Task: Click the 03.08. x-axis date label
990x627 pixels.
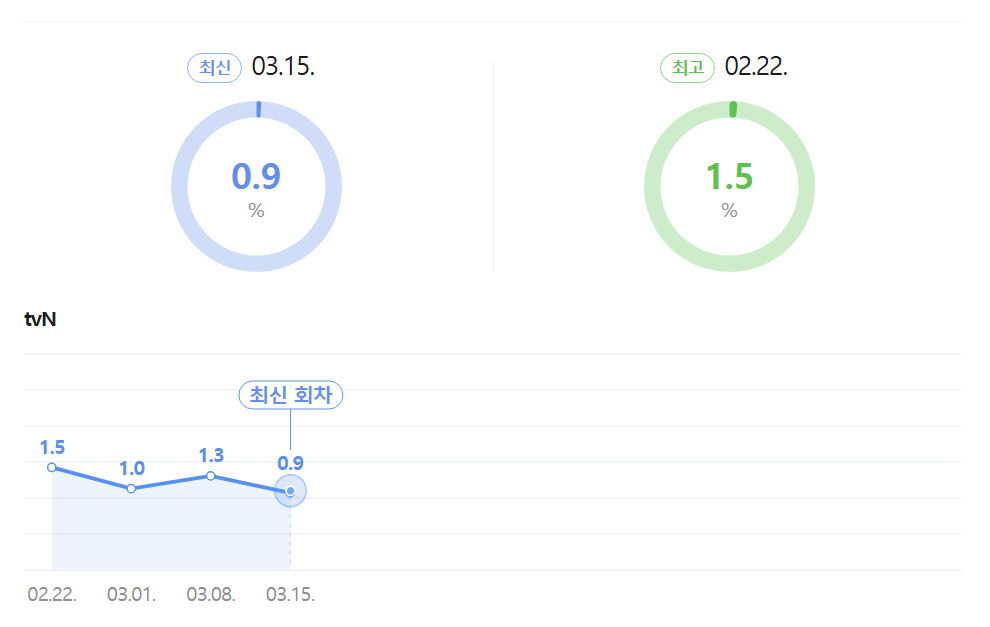Action: 211,595
